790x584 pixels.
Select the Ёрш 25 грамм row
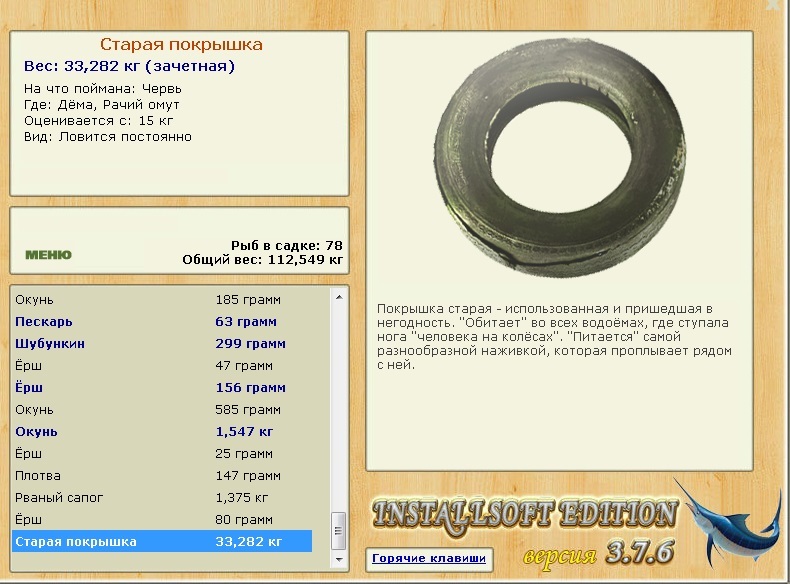(x=162, y=453)
